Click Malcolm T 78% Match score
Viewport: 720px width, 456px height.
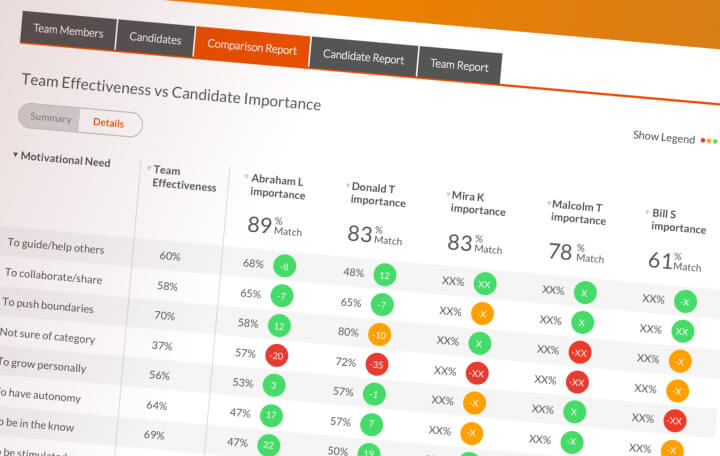(576, 252)
